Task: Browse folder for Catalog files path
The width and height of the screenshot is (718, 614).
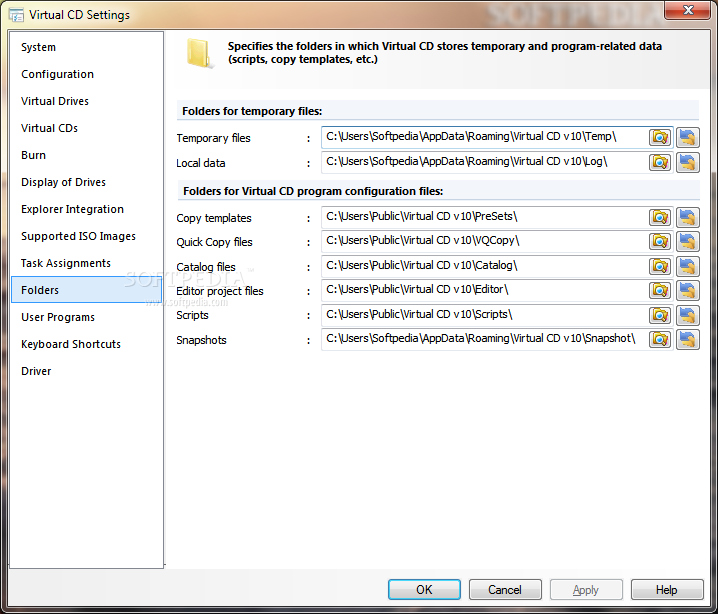Action: (x=660, y=266)
